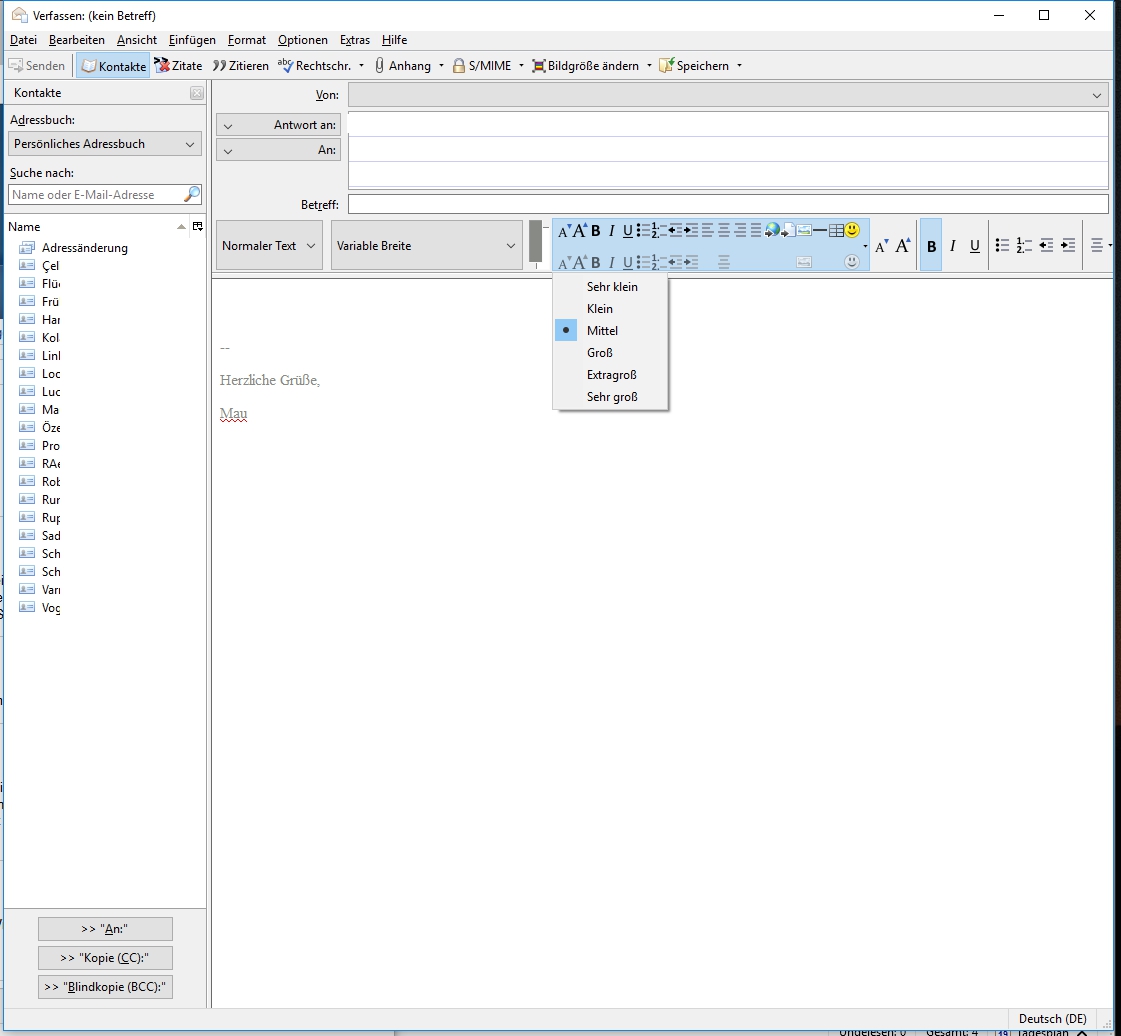Run spell check via Rechtschr. icon
The image size is (1121, 1036).
[x=285, y=66]
